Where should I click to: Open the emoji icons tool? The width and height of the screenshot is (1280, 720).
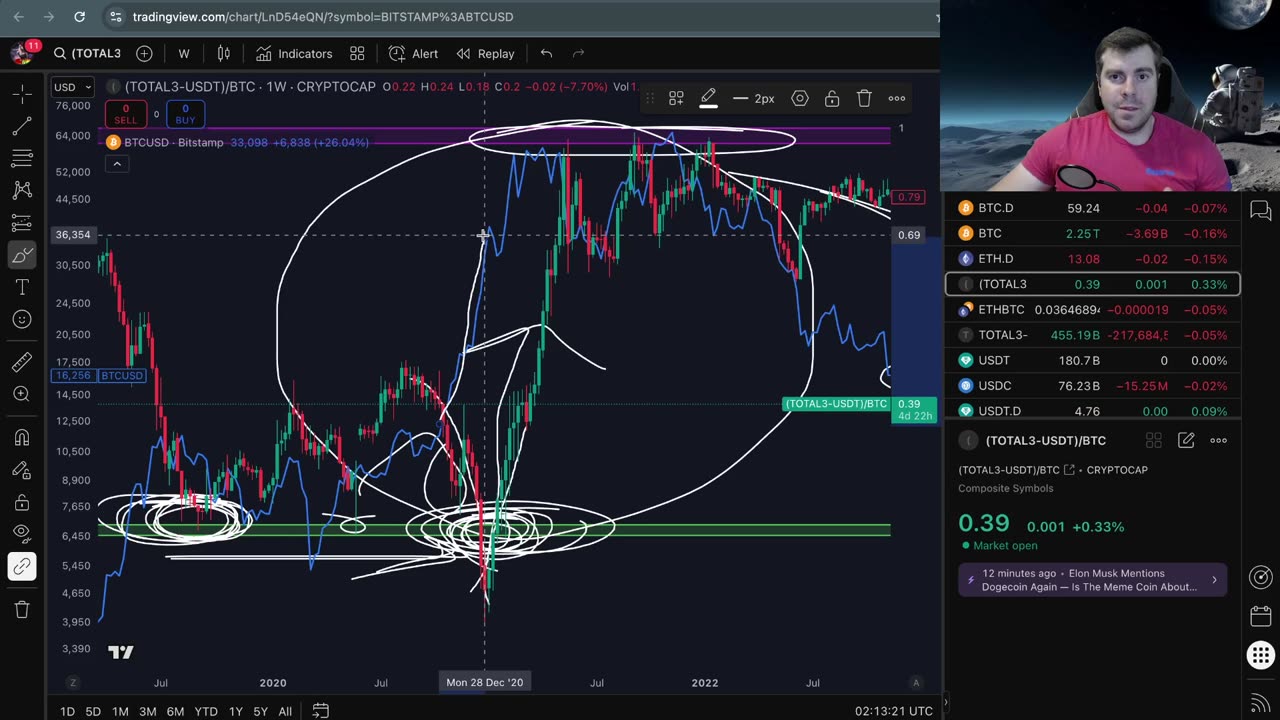[22, 319]
